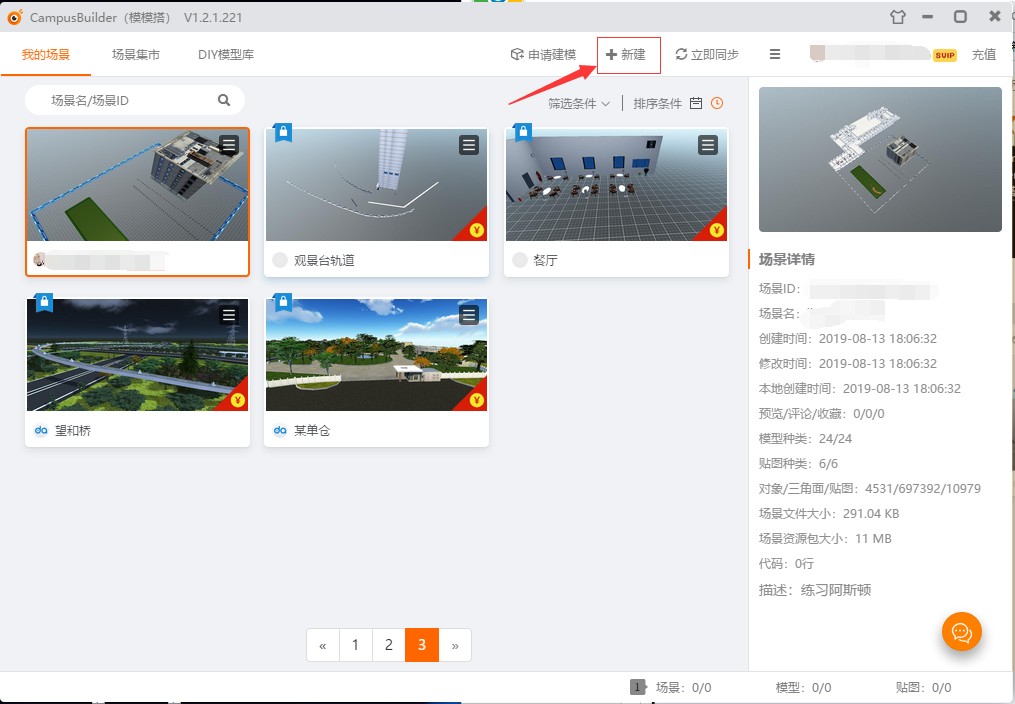
Task: Click the lock badge on 观景台轨道 card
Action: click(283, 132)
